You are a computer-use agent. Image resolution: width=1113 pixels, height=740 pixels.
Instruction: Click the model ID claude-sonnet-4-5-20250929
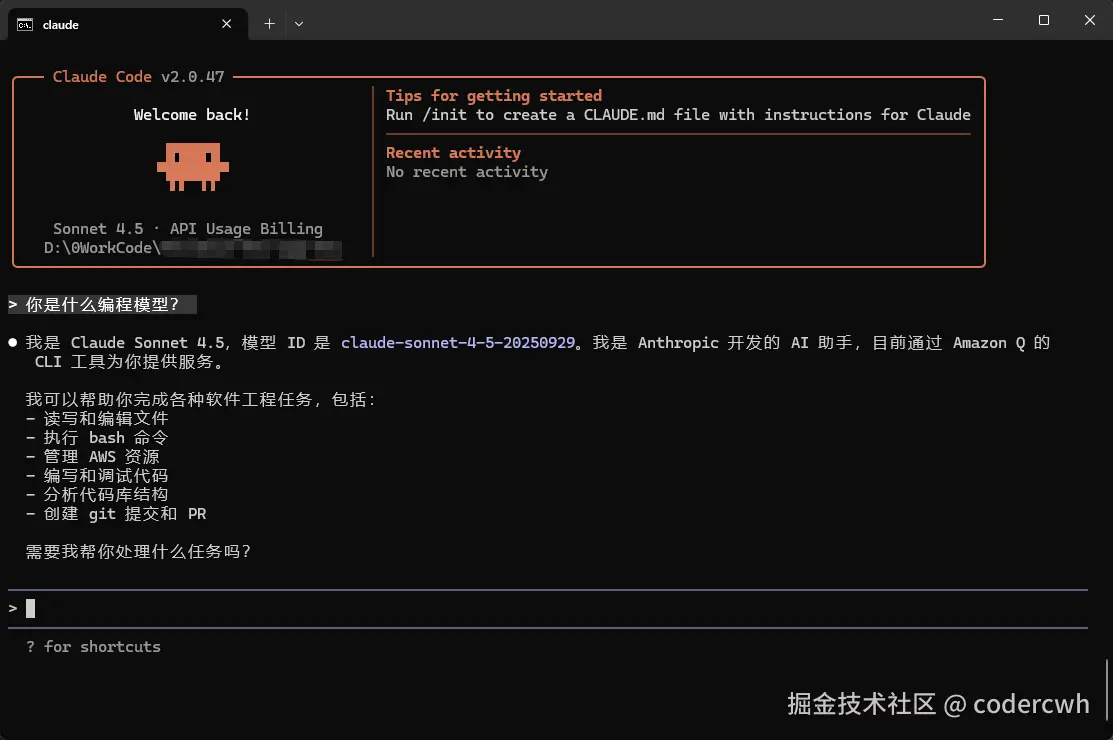pos(458,343)
